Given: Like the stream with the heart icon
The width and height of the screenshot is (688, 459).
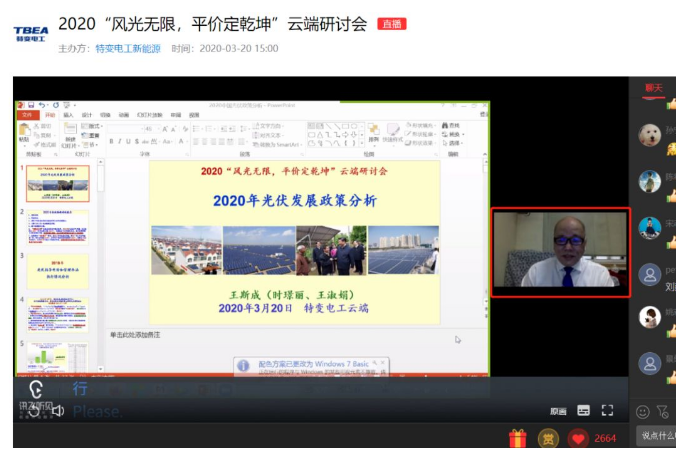Looking at the screenshot, I should click(x=578, y=438).
